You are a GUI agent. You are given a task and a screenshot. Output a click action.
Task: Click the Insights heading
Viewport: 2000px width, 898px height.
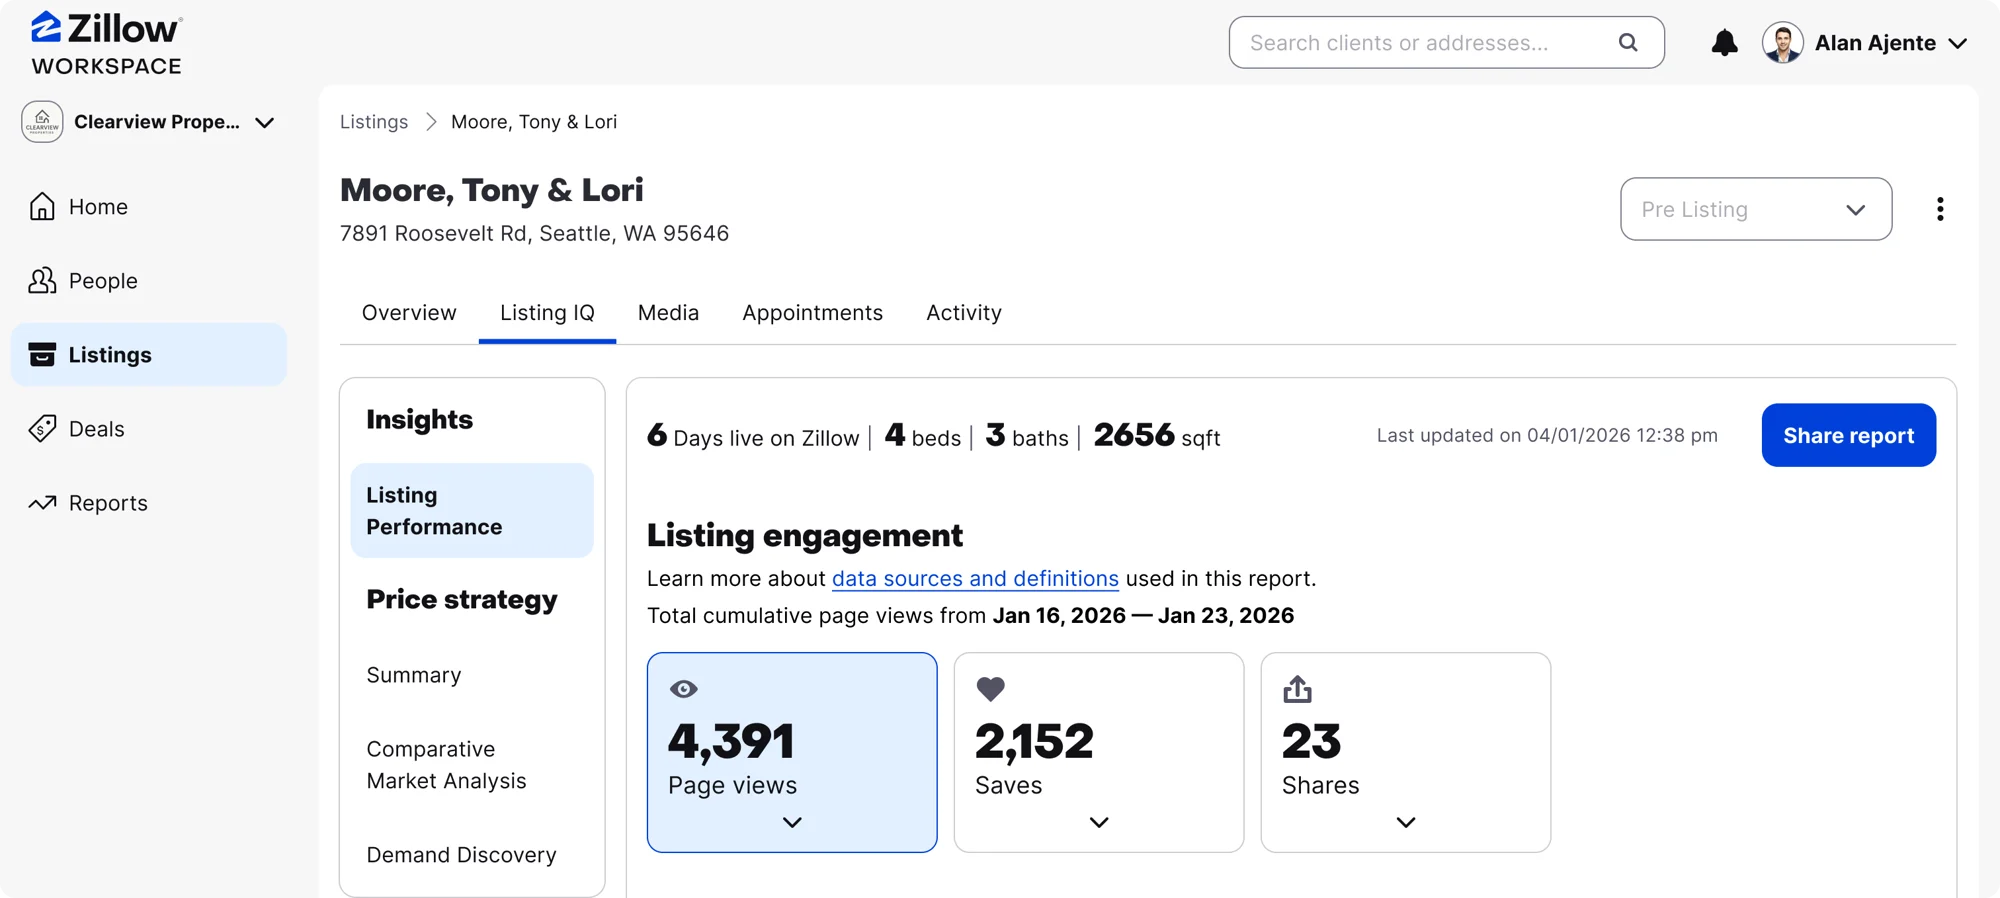[x=419, y=420]
